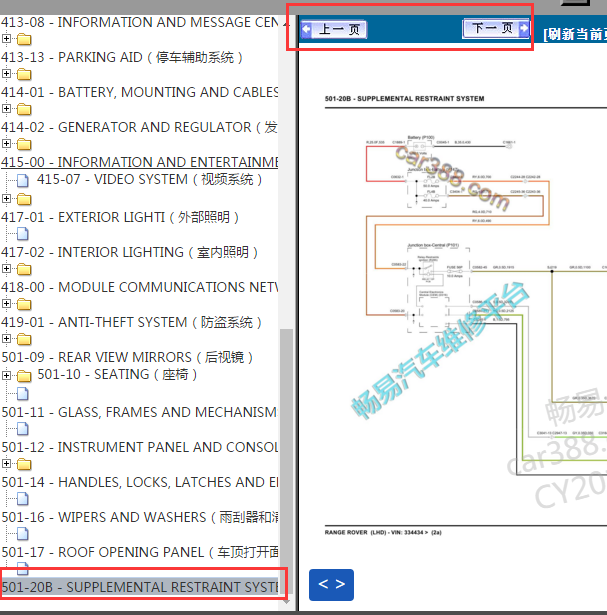Click folder icon under 418-00 MODULE COMMUNICATIONS label
The height and width of the screenshot is (615, 607).
pos(24,304)
